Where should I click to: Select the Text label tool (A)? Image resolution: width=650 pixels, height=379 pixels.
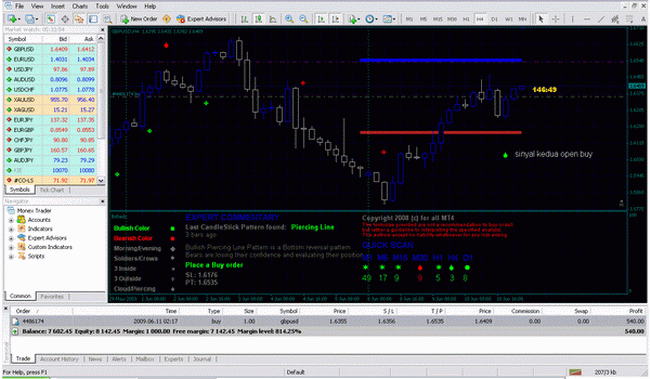tap(643, 19)
